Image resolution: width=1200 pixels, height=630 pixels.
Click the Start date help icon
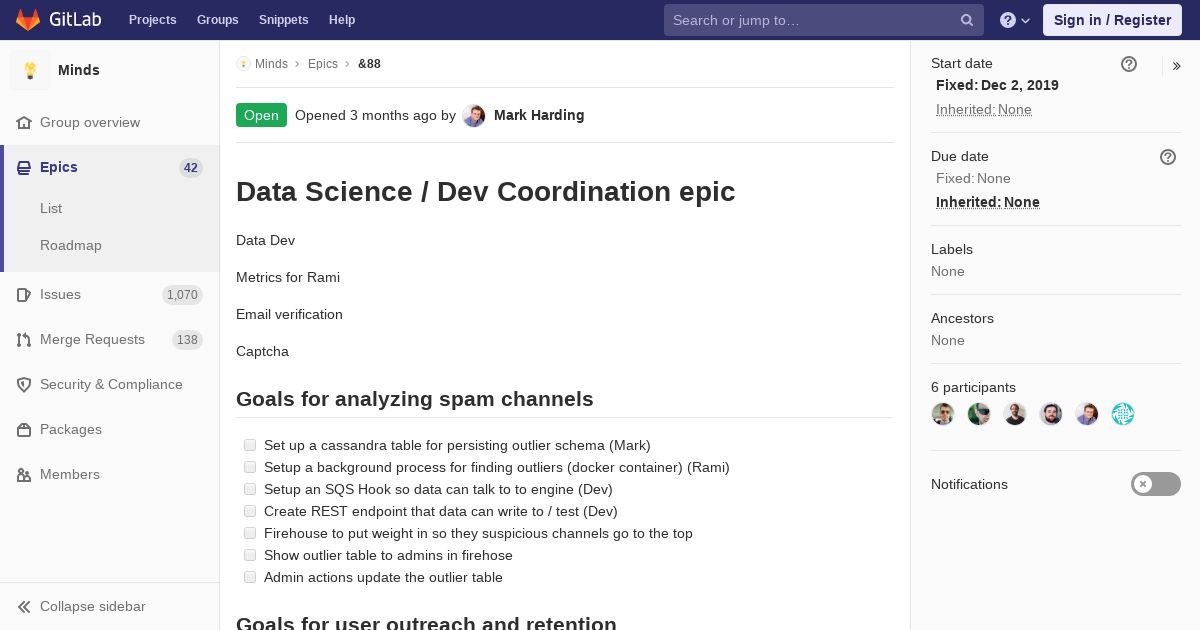pos(1129,64)
